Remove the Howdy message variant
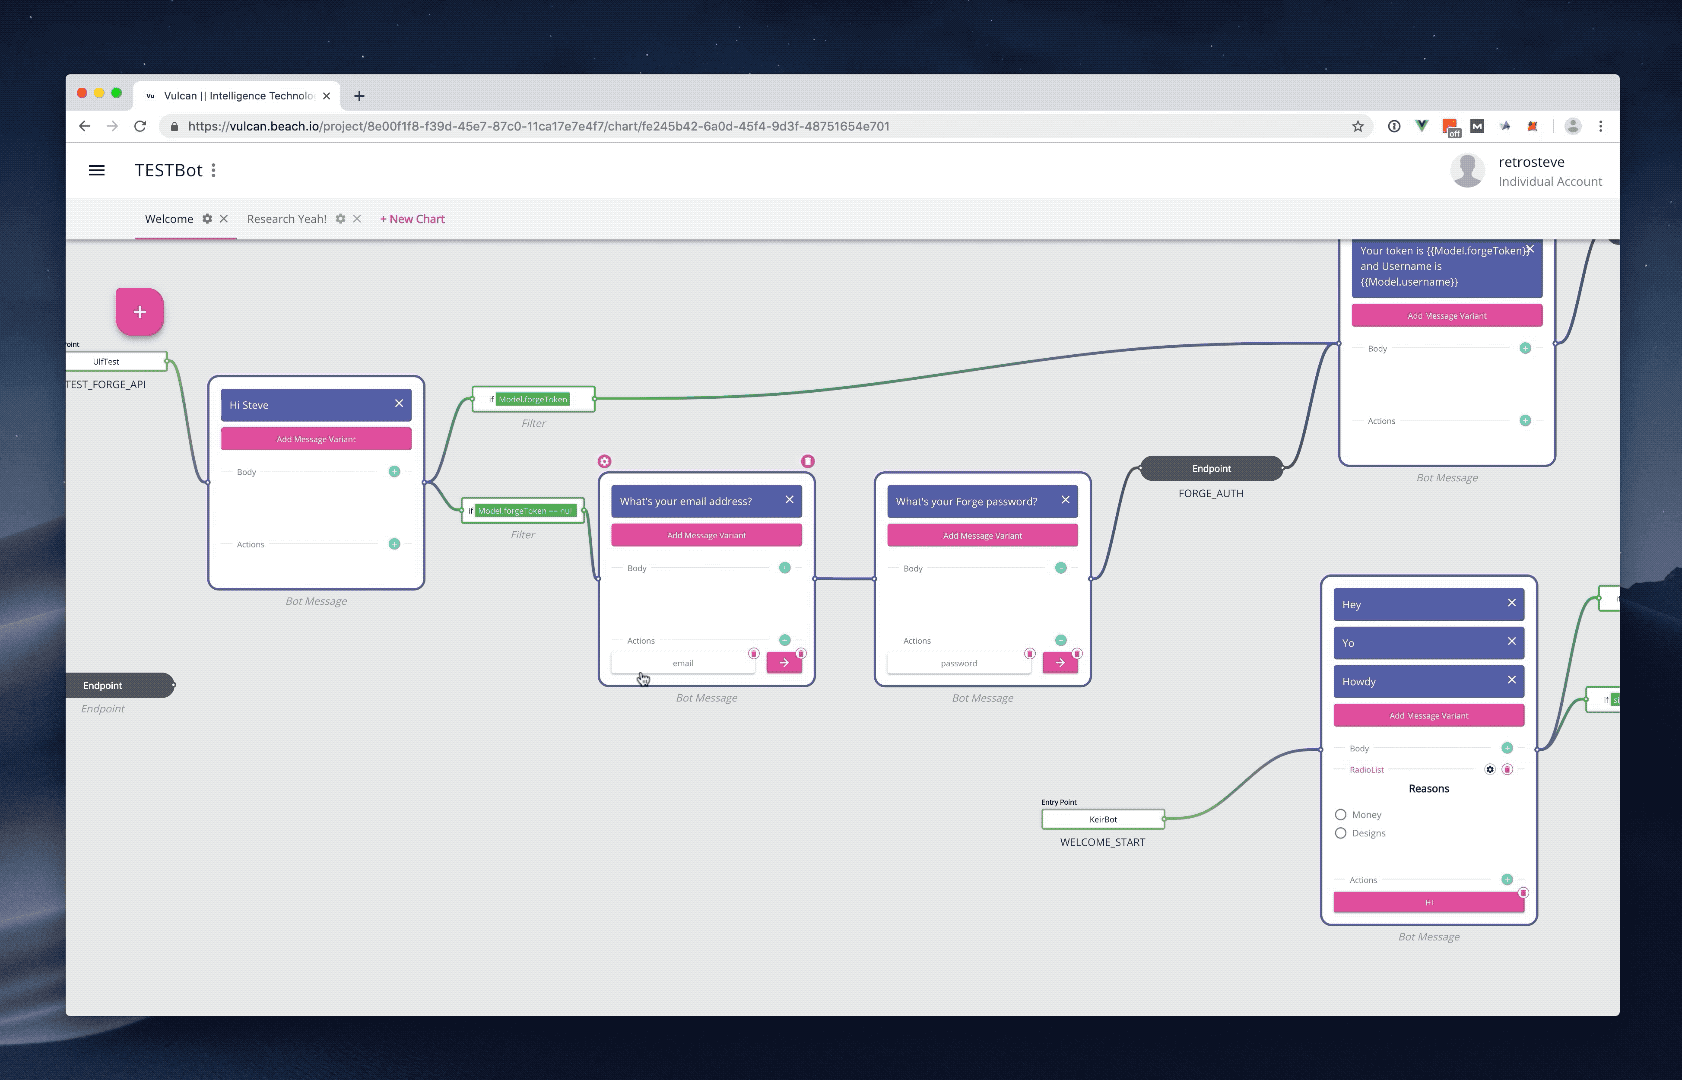Screen dimensions: 1682x1080 click(x=1511, y=680)
